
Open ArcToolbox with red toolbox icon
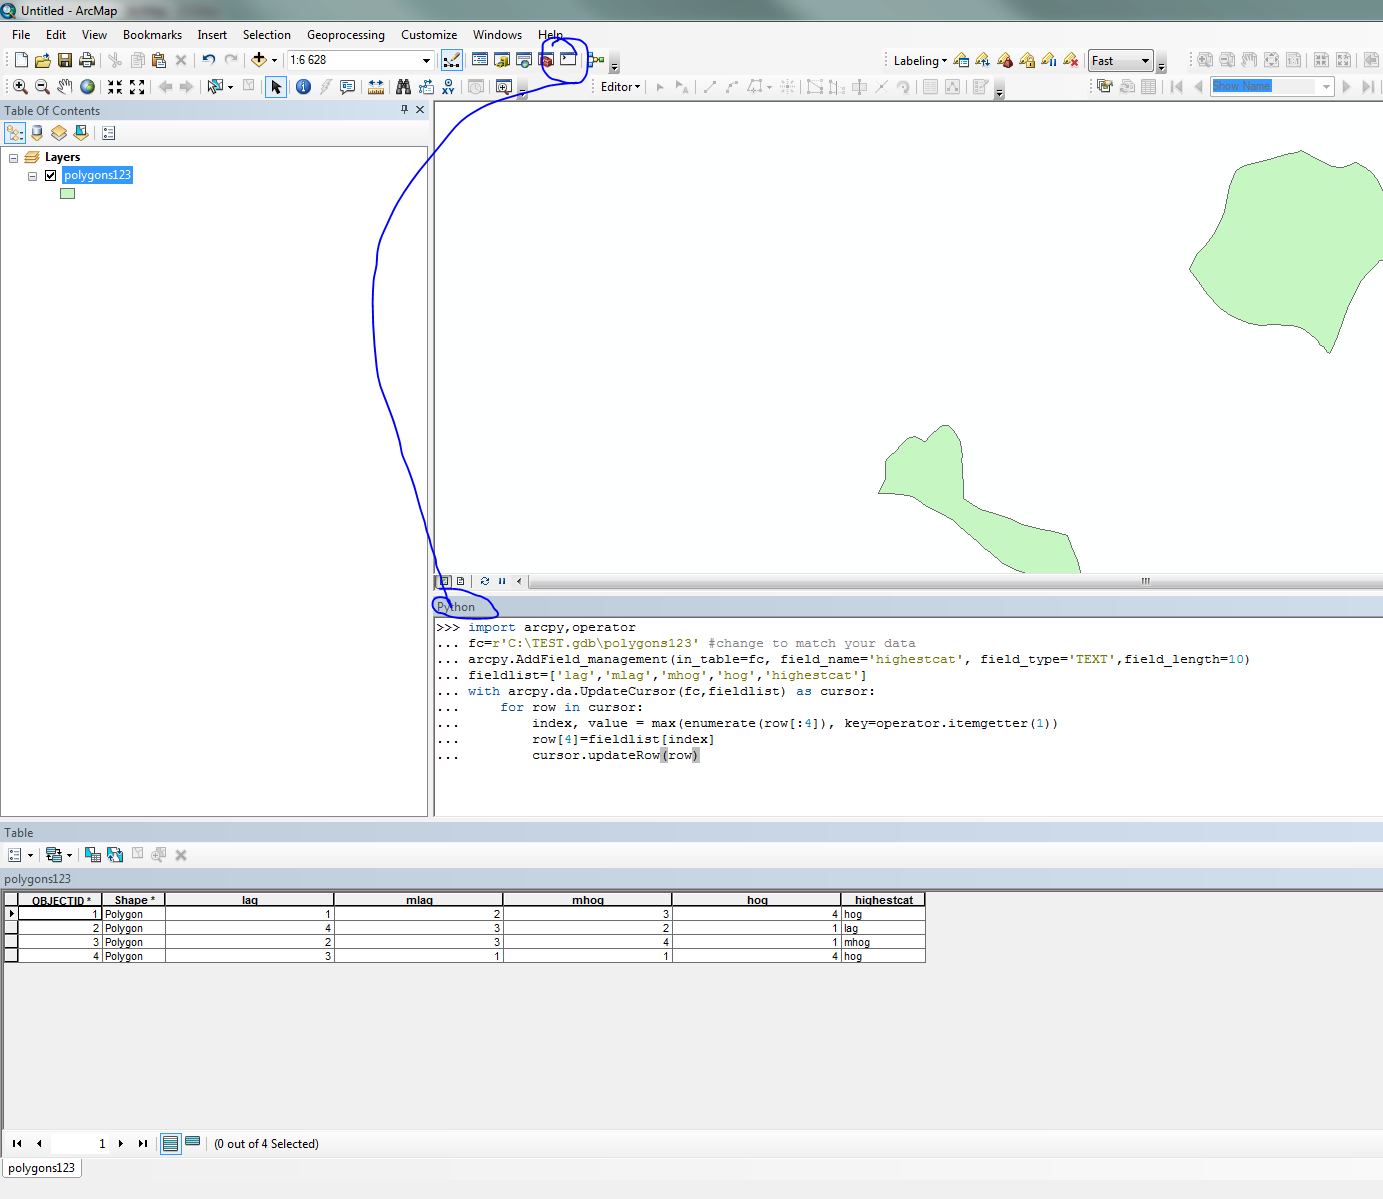546,60
